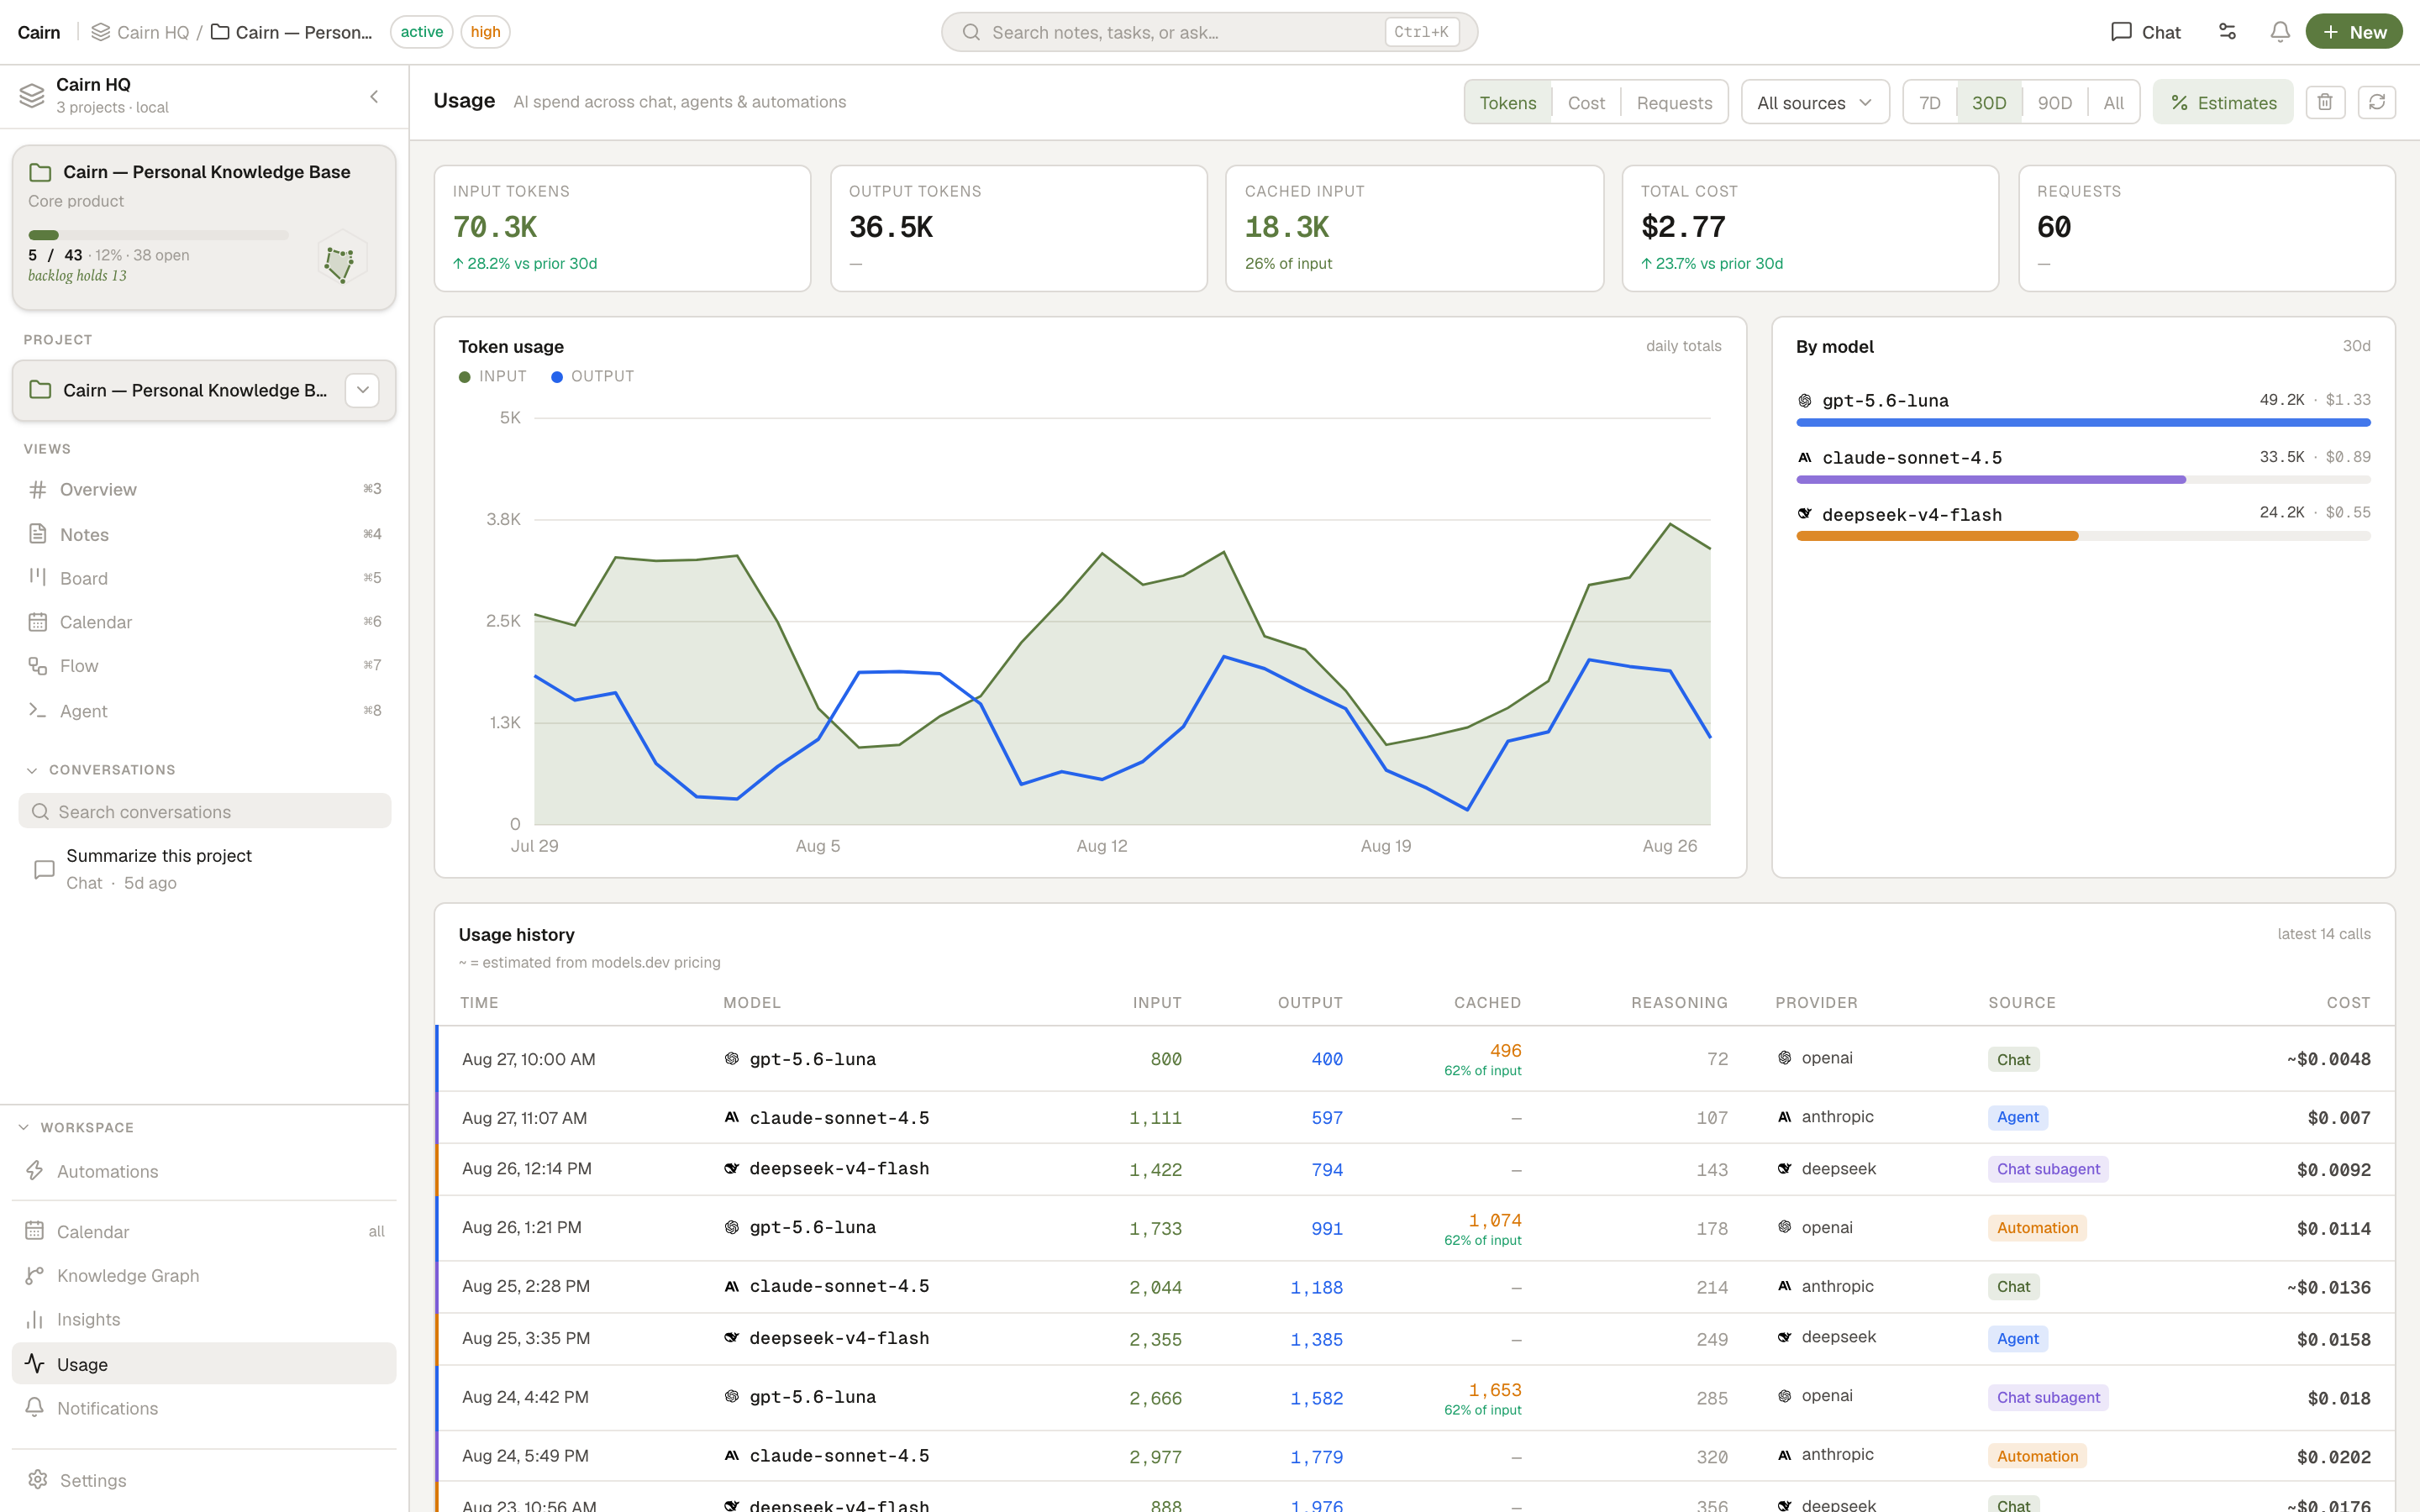Open workspace Calendar labeled all
Image resolution: width=2420 pixels, height=1512 pixels.
pos(204,1232)
